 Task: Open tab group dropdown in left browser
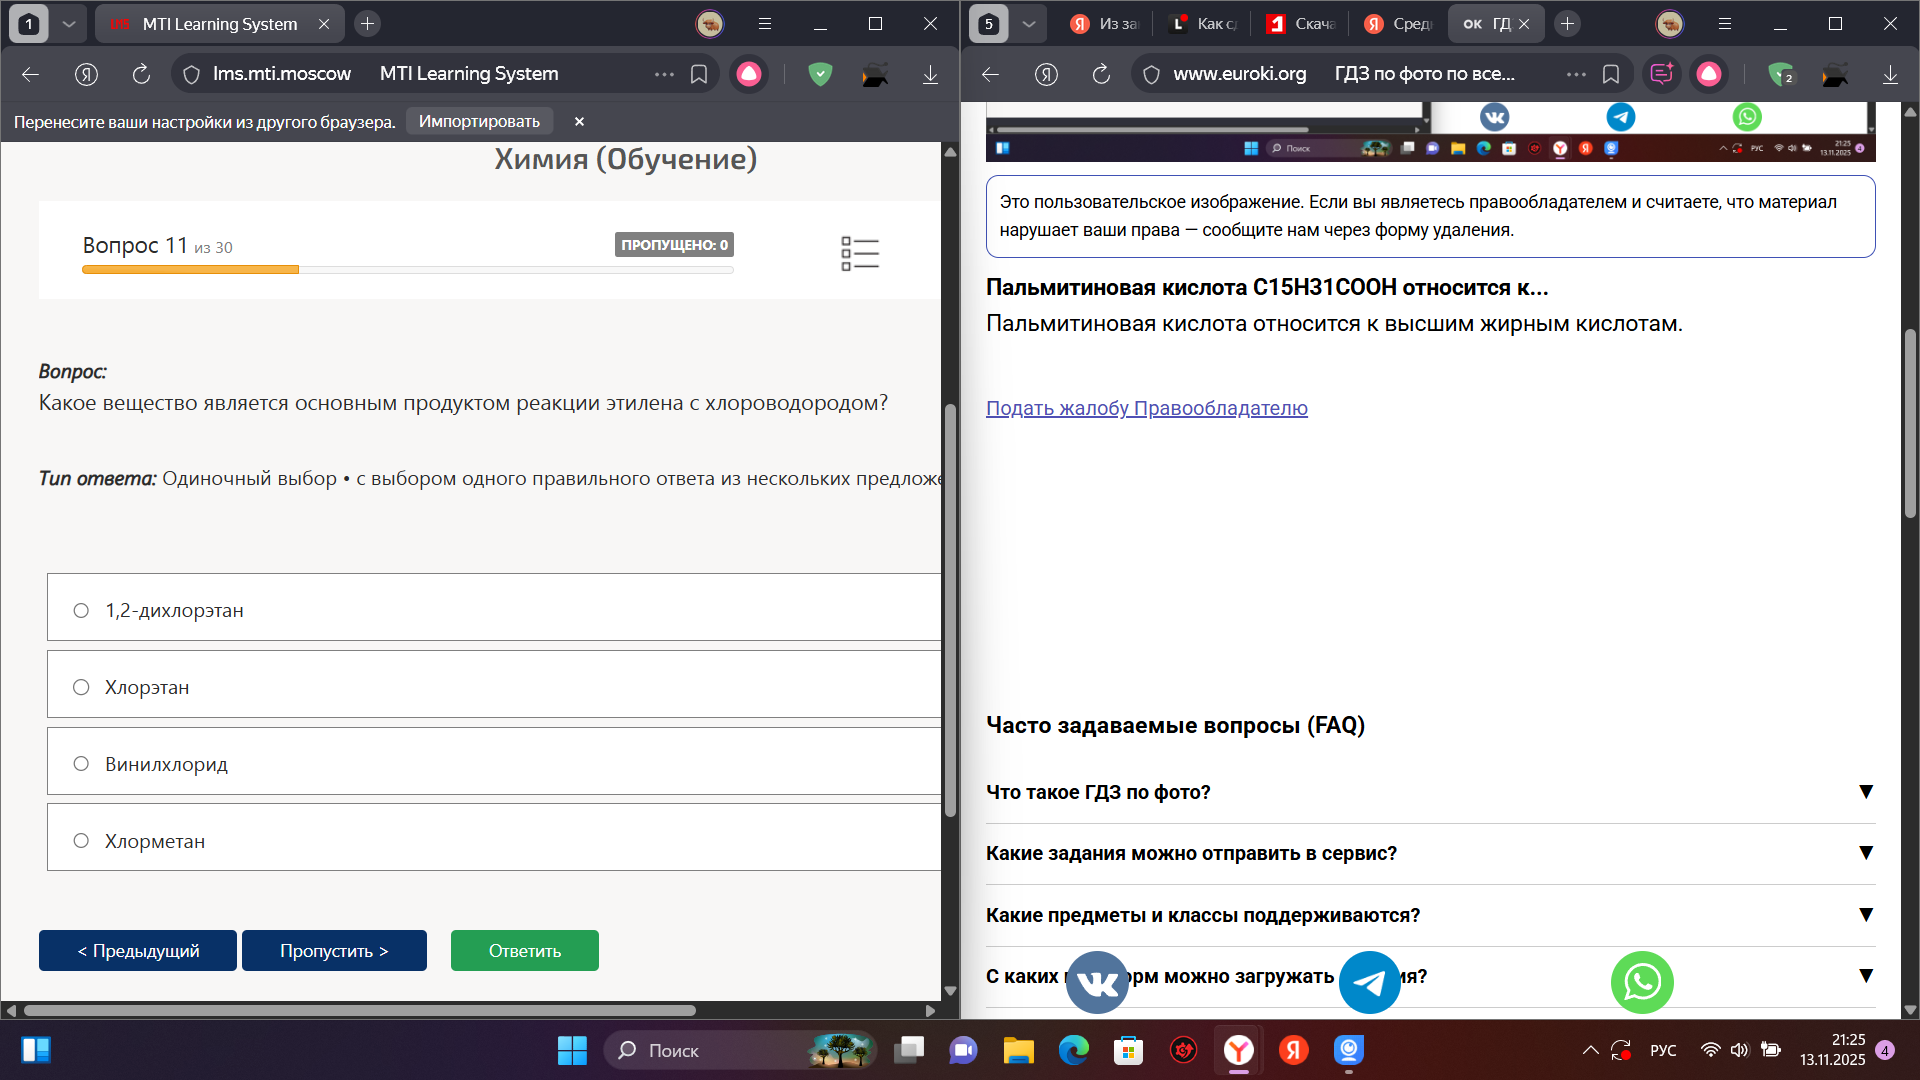[69, 24]
